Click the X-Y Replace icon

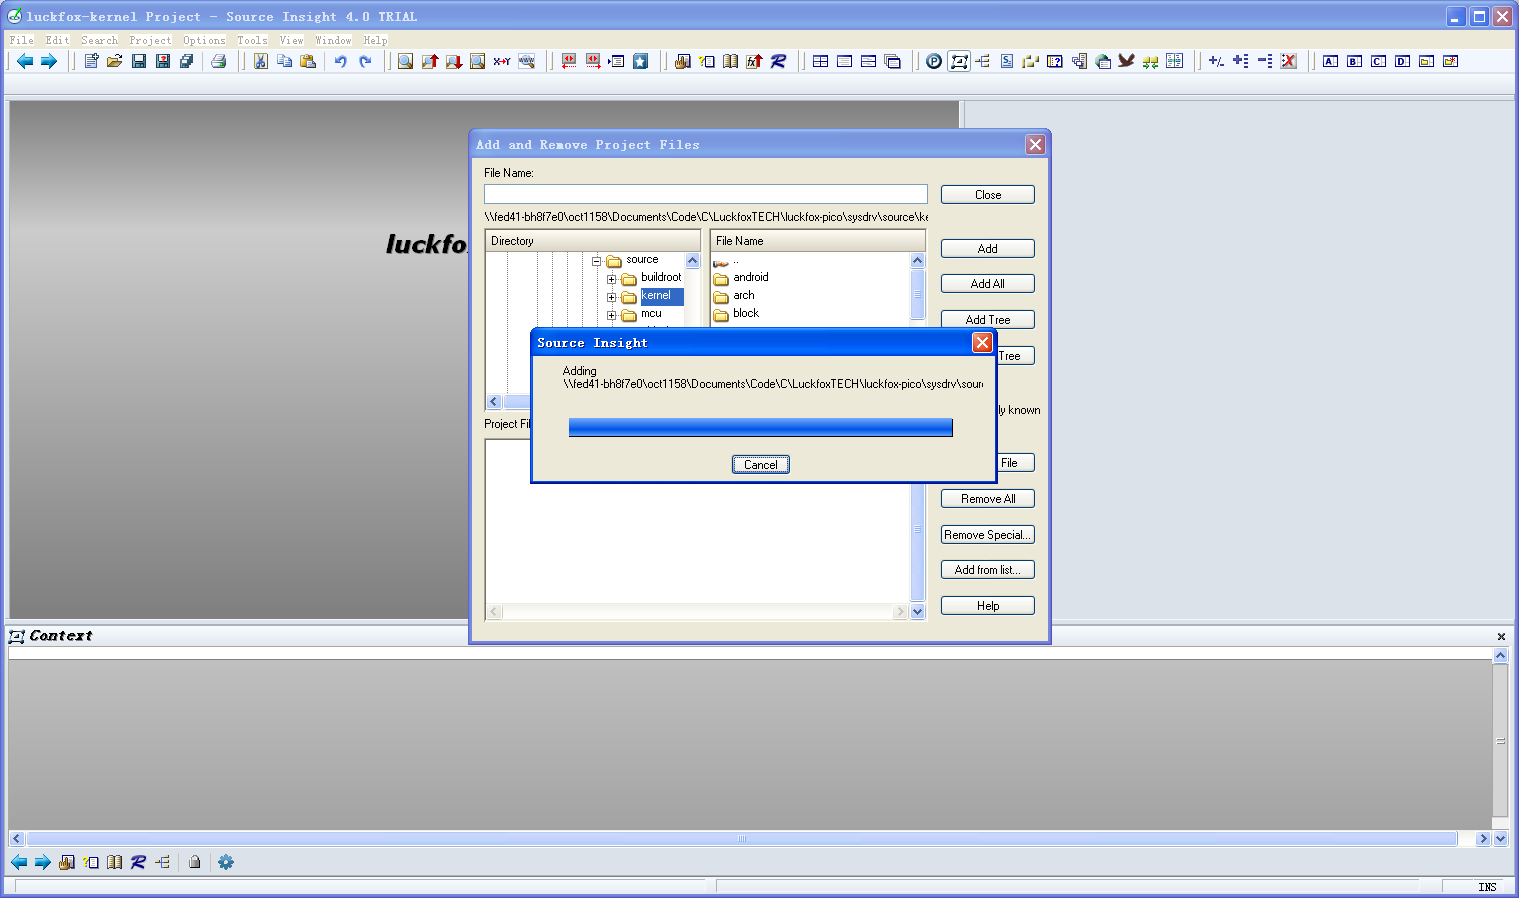pyautogui.click(x=502, y=61)
